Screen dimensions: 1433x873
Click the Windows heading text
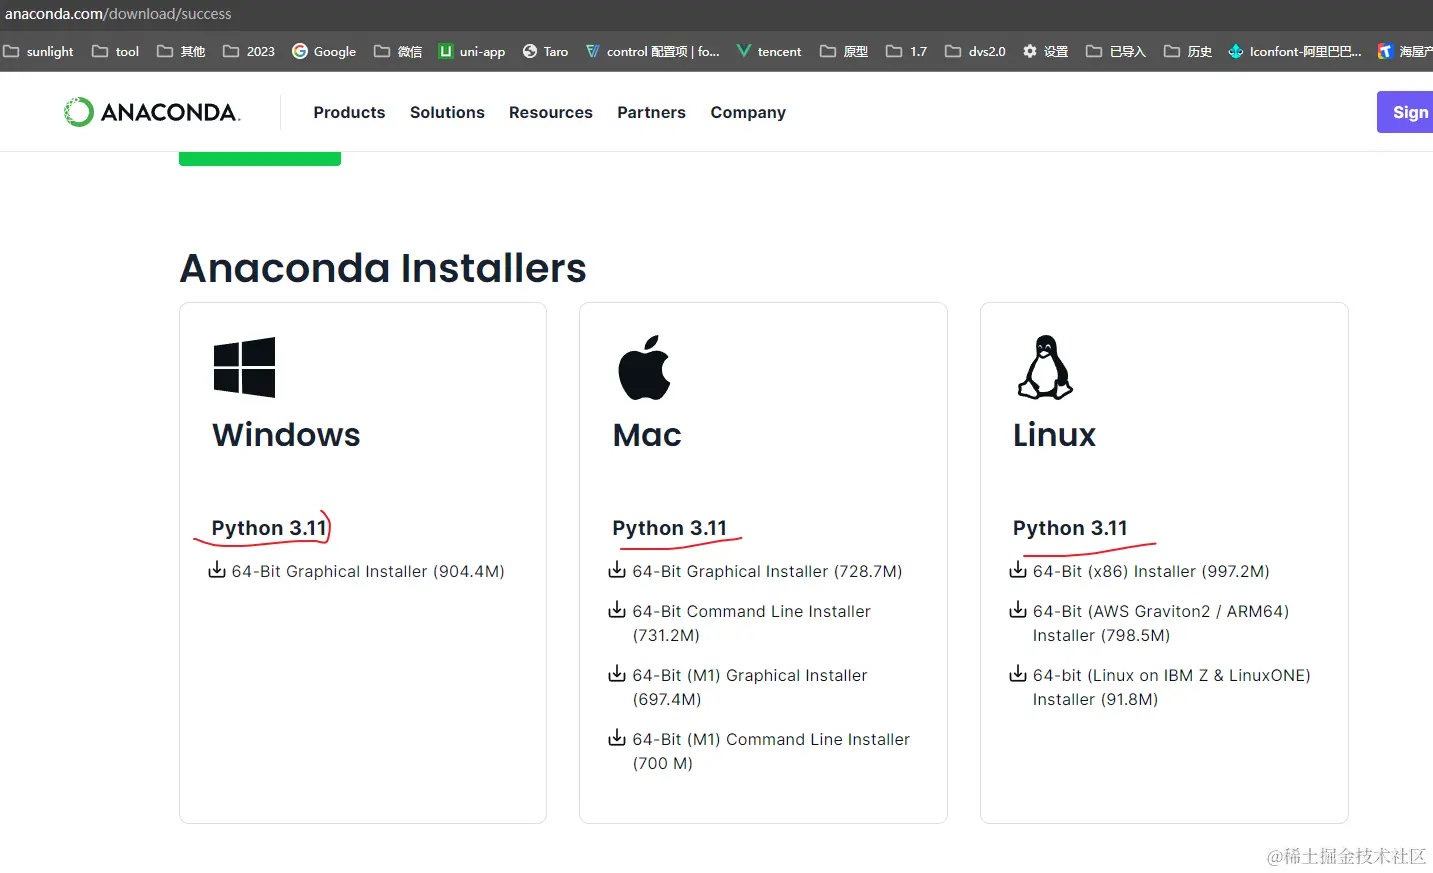coord(286,435)
